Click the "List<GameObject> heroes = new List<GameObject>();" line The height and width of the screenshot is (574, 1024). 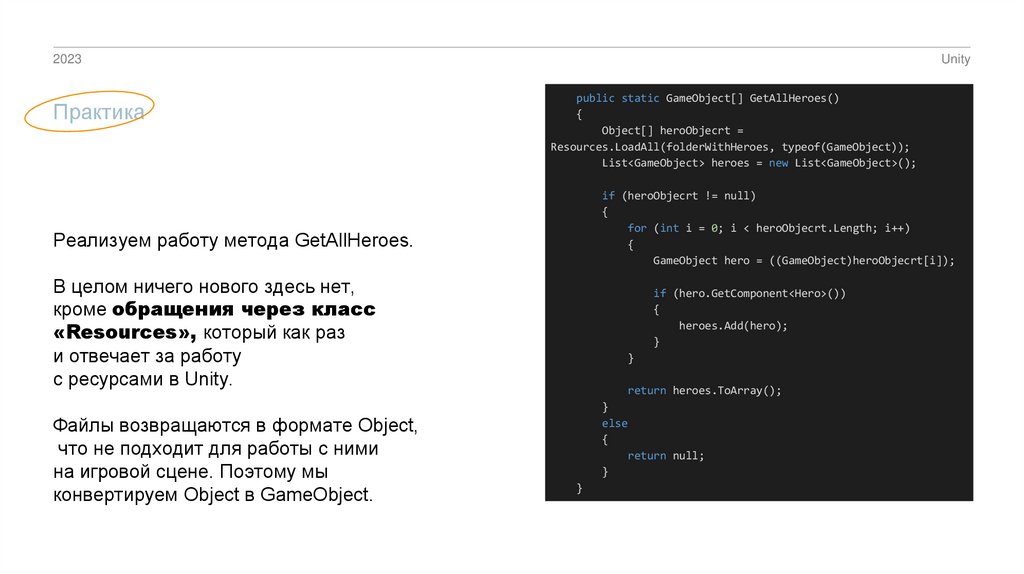(759, 163)
